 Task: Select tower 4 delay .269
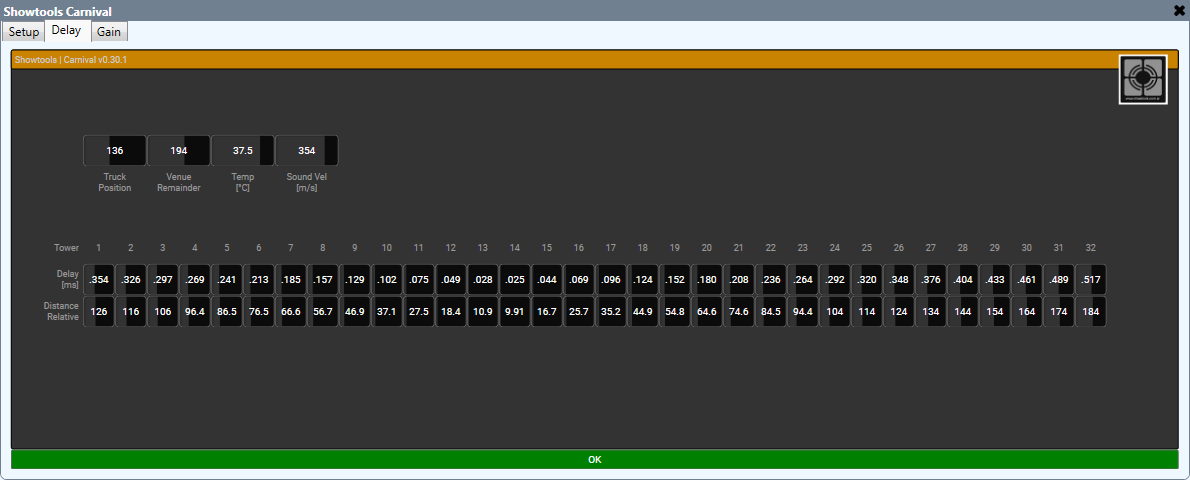[x=194, y=279]
